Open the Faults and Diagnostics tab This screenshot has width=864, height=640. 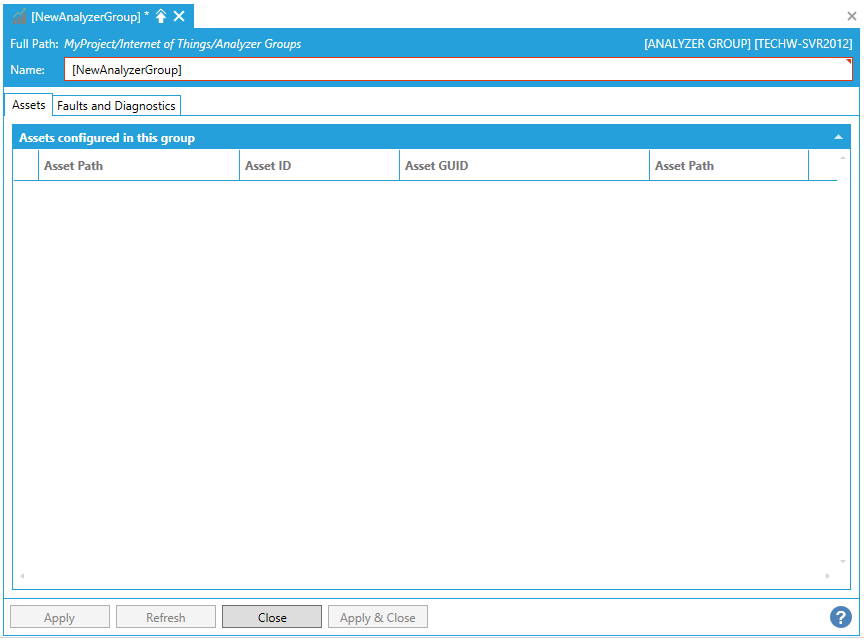[116, 106]
